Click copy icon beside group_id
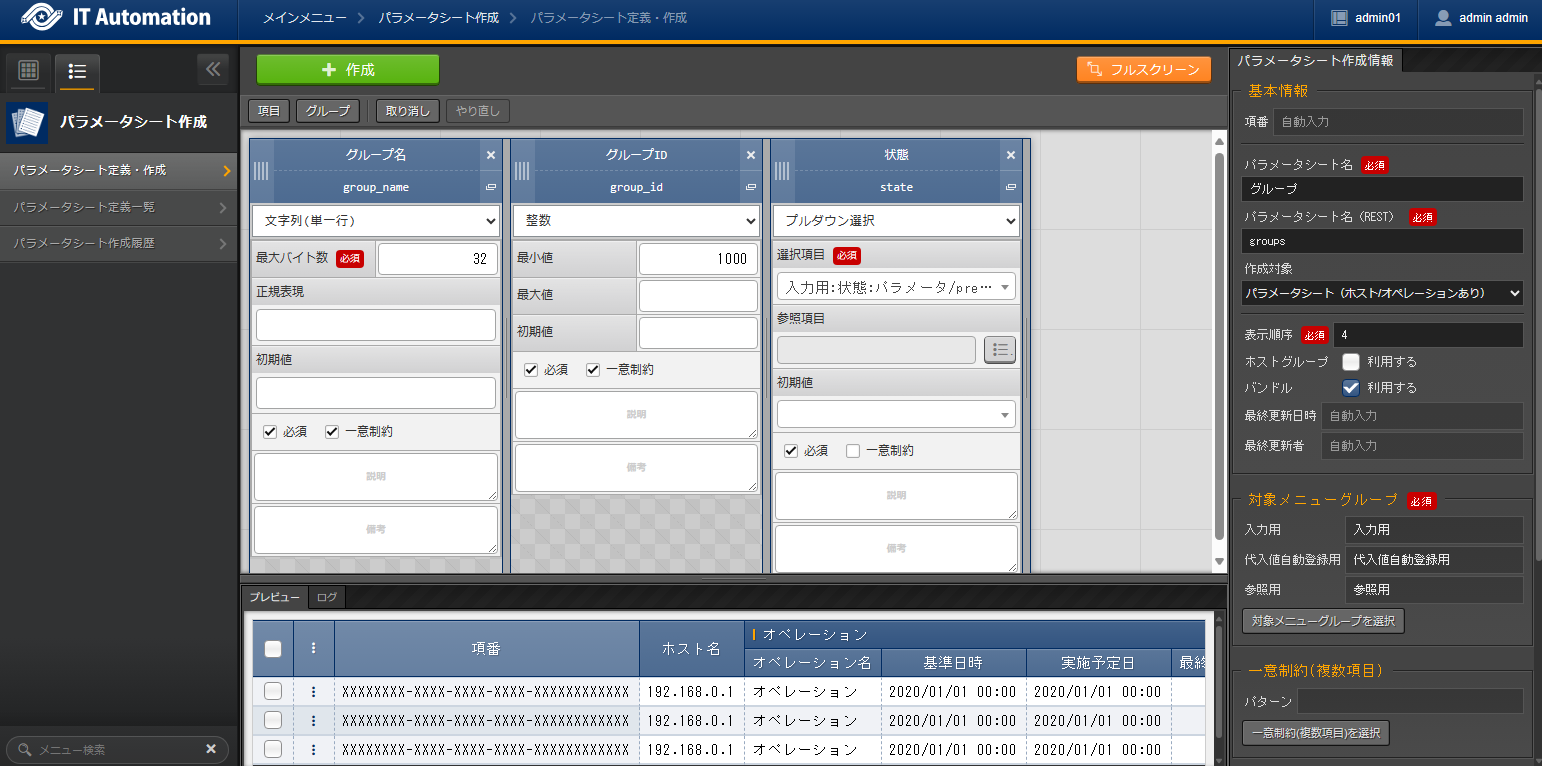The width and height of the screenshot is (1542, 766). [750, 187]
